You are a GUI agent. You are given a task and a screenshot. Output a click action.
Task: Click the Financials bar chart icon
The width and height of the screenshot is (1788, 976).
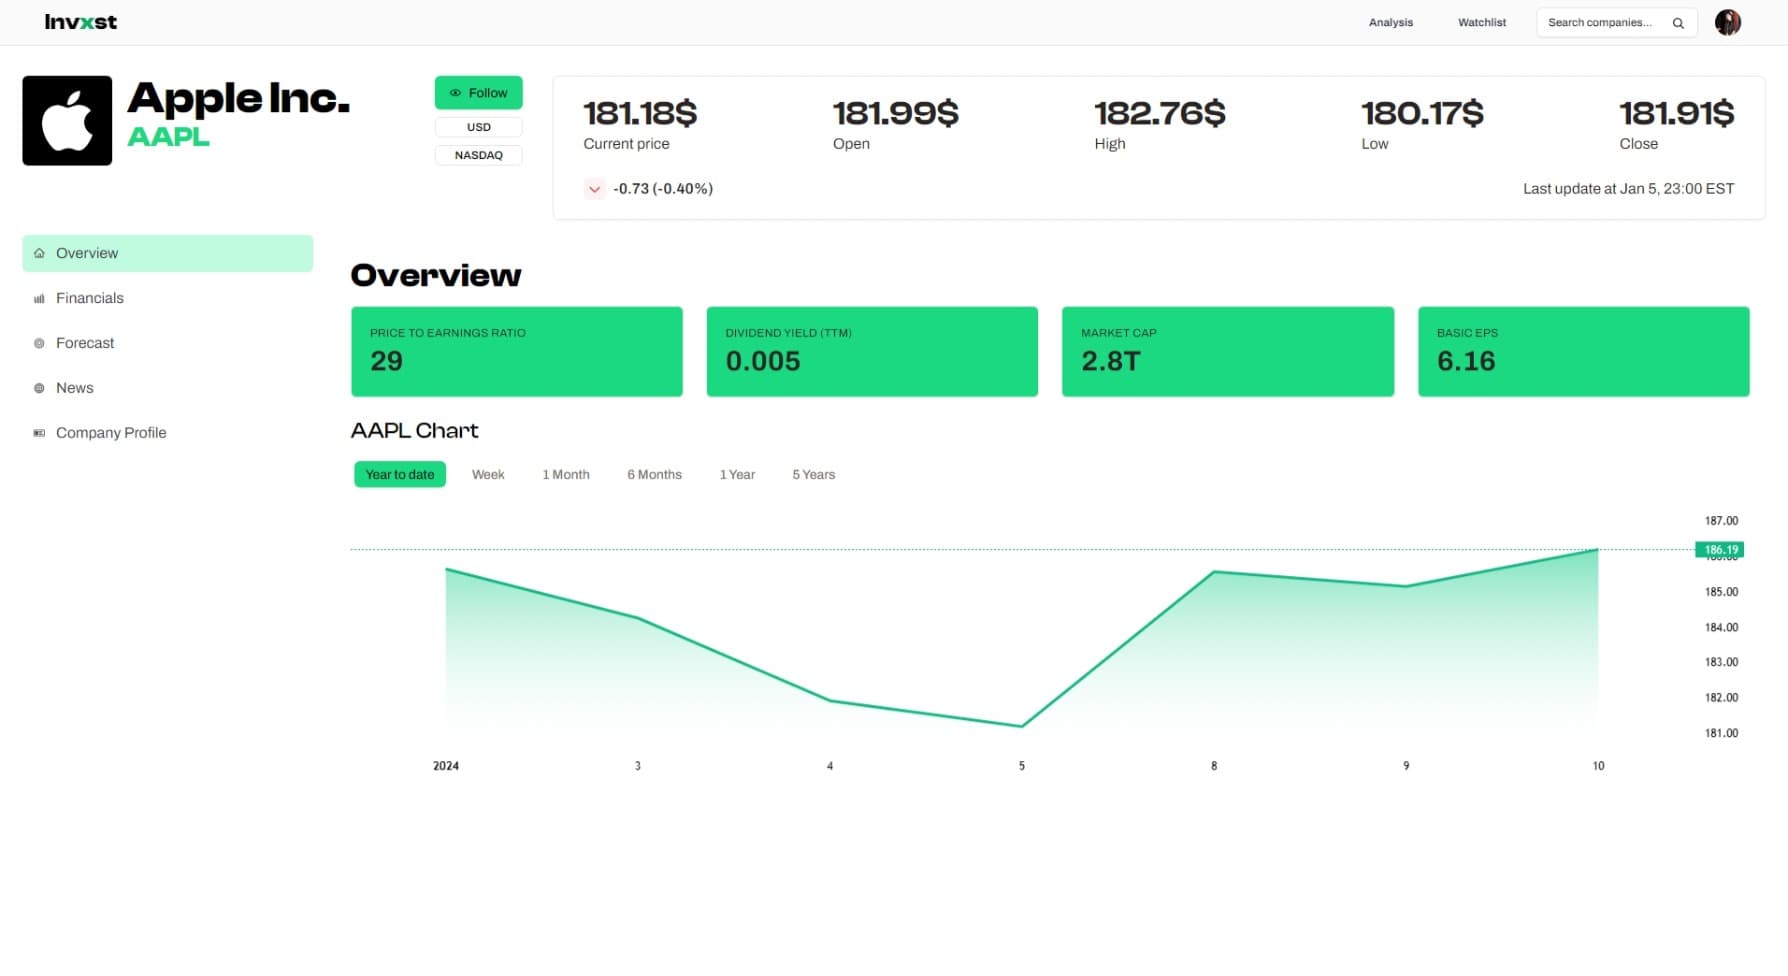(39, 299)
